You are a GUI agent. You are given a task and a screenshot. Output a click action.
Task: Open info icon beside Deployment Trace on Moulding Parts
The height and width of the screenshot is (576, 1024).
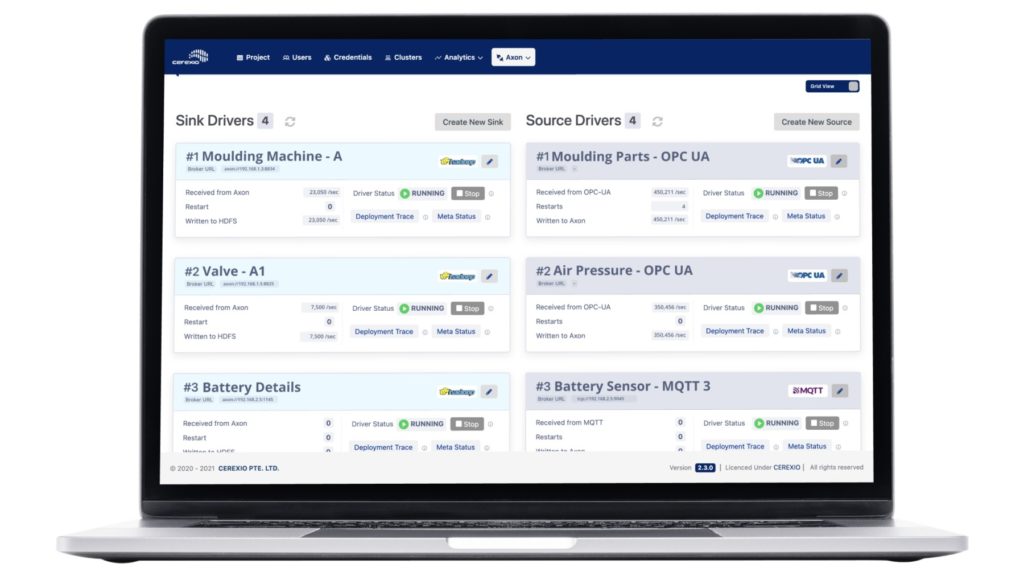tap(776, 217)
